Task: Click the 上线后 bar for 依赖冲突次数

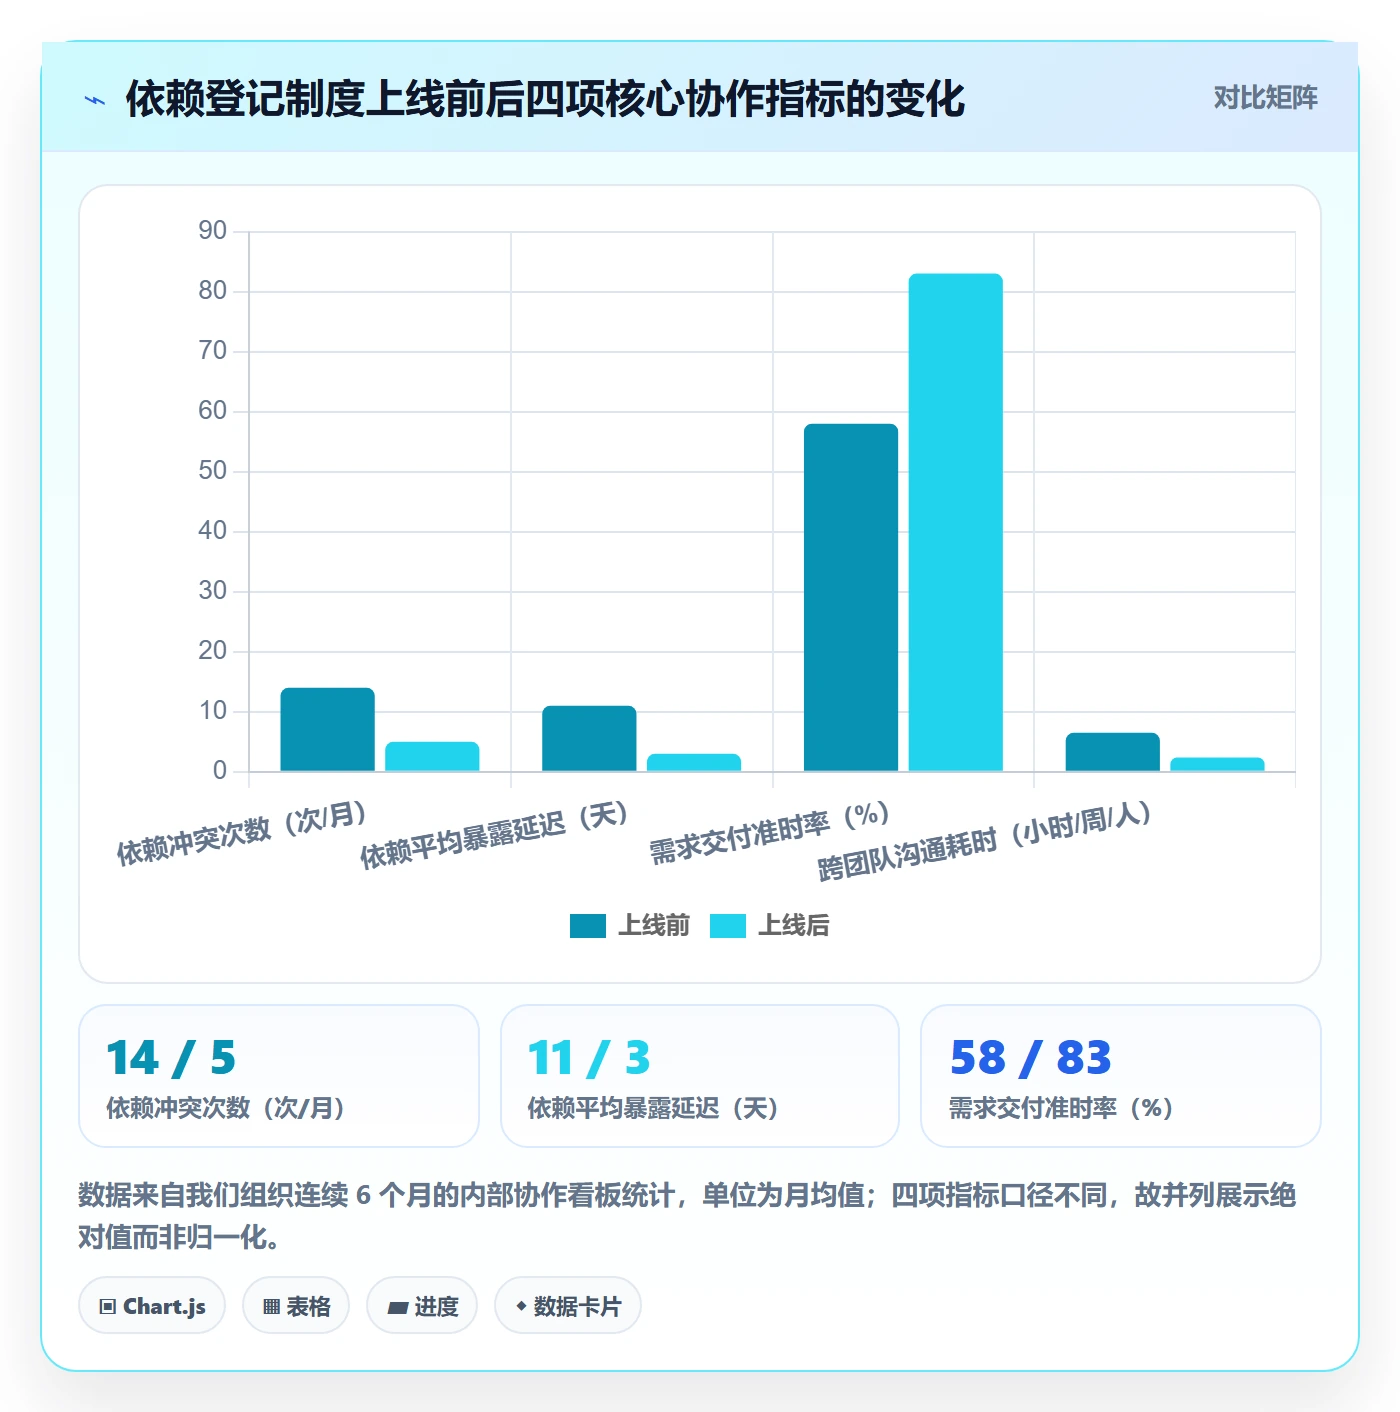Action: [432, 756]
